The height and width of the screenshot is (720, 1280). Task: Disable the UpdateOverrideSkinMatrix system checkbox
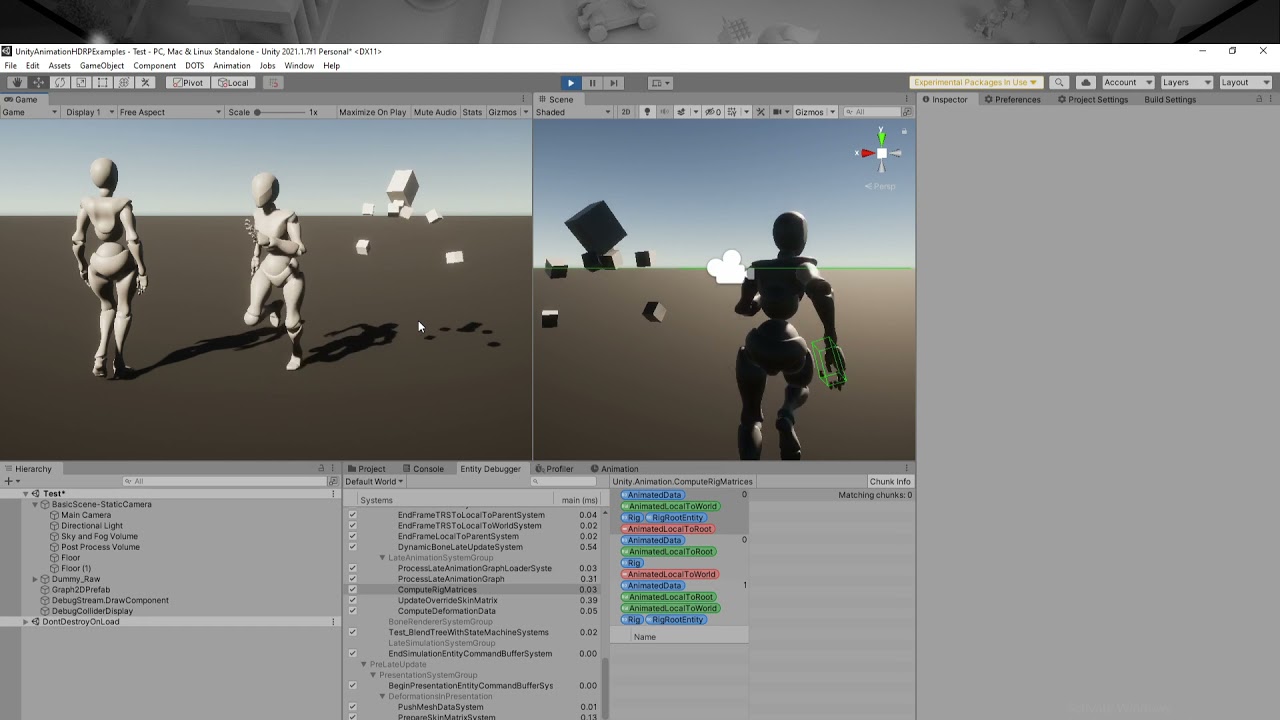pyautogui.click(x=352, y=600)
